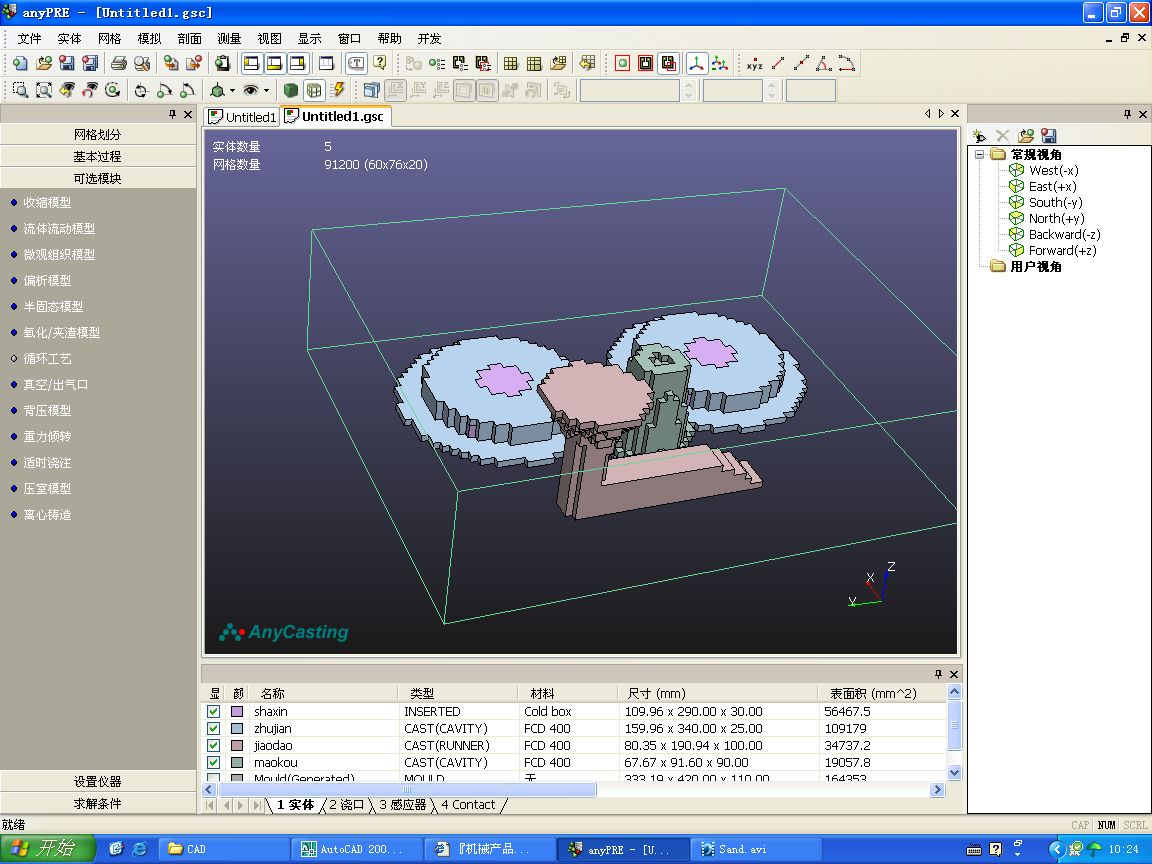Click the section plane window icon
The height and width of the screenshot is (864, 1152).
(372, 90)
